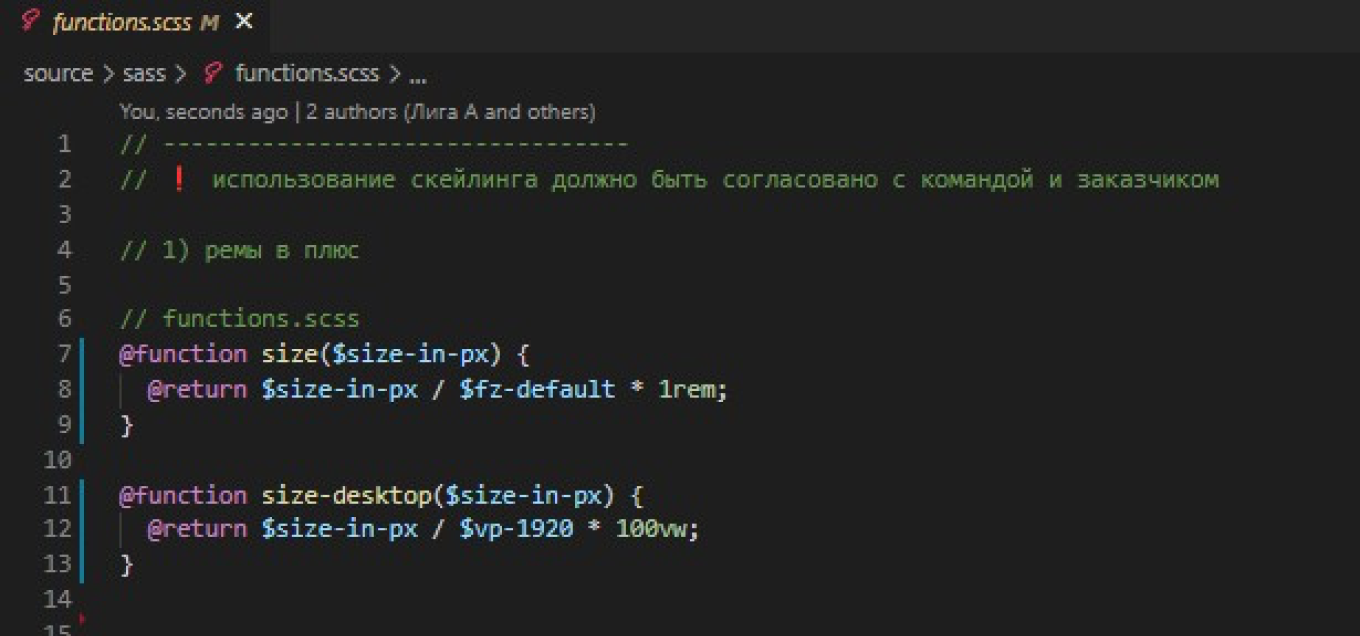Click line number 14 in the gutter
Image resolution: width=1360 pixels, height=636 pixels.
click(58, 600)
